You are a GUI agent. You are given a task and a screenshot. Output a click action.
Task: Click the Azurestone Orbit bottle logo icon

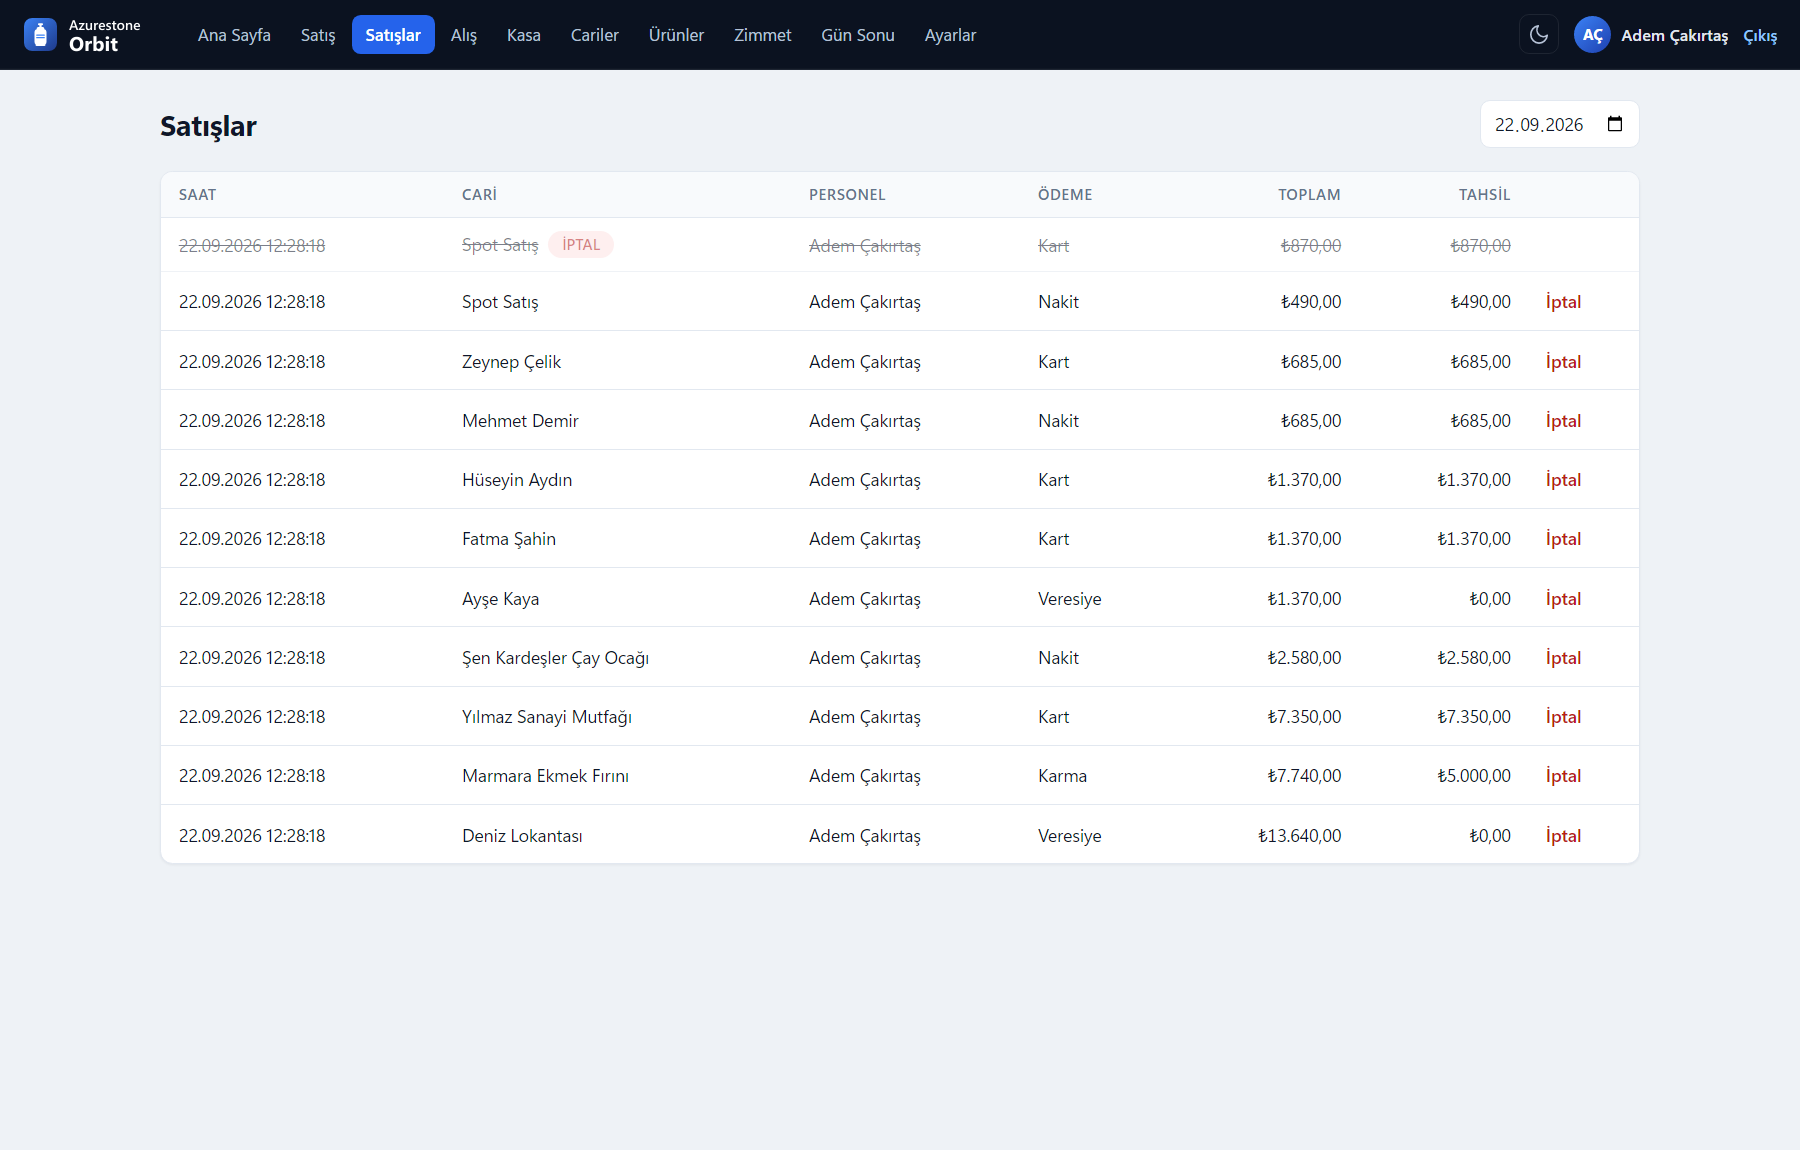pos(40,35)
